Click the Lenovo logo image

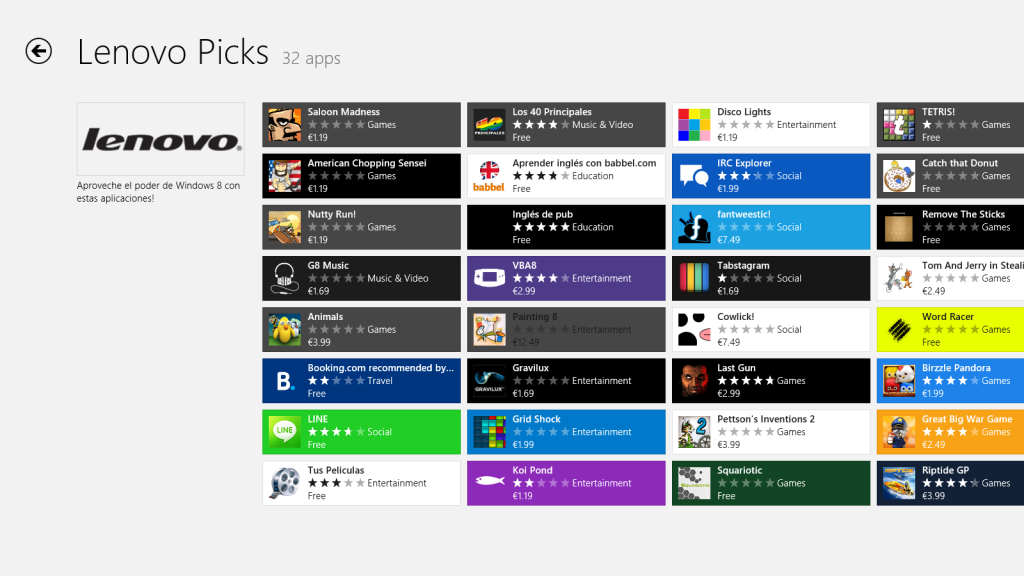161,138
